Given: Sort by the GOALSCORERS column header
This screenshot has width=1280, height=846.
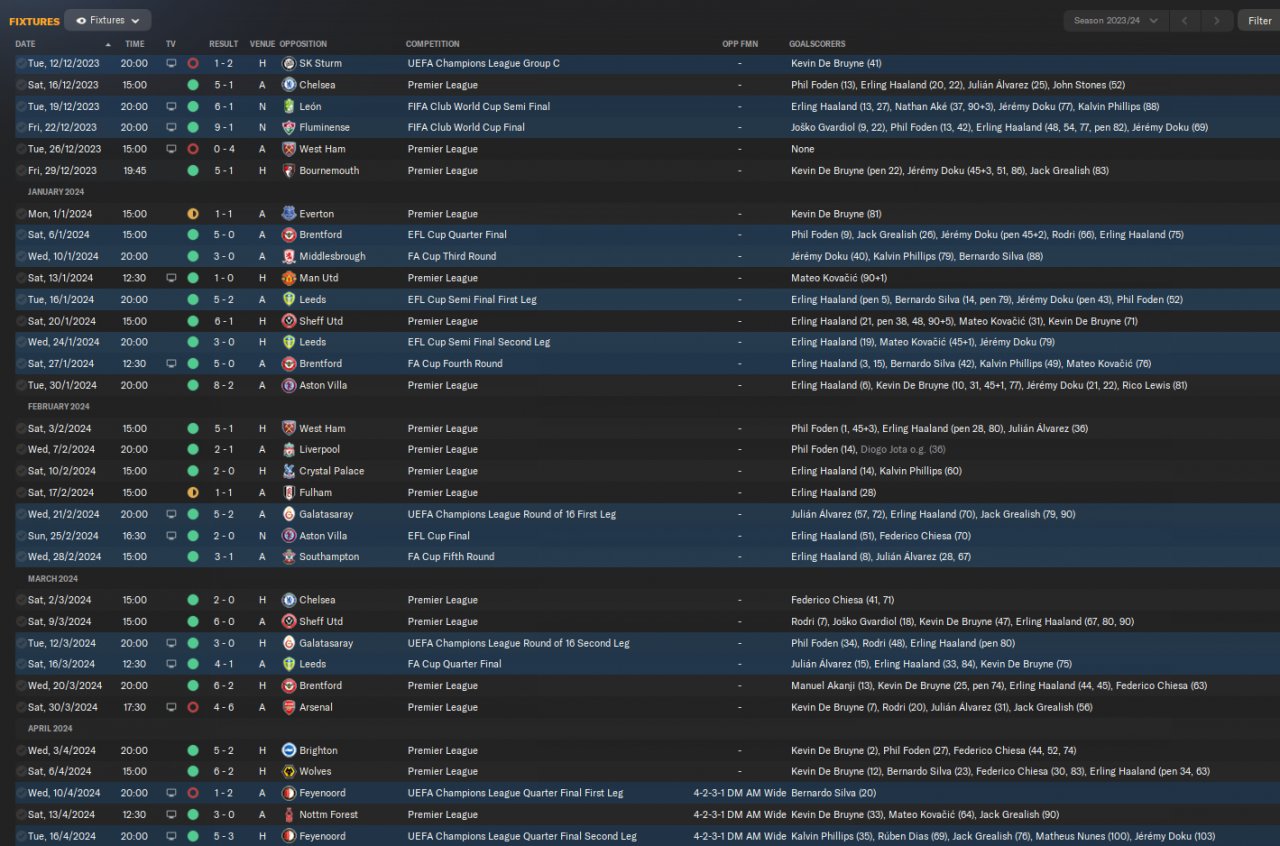Looking at the screenshot, I should 817,44.
